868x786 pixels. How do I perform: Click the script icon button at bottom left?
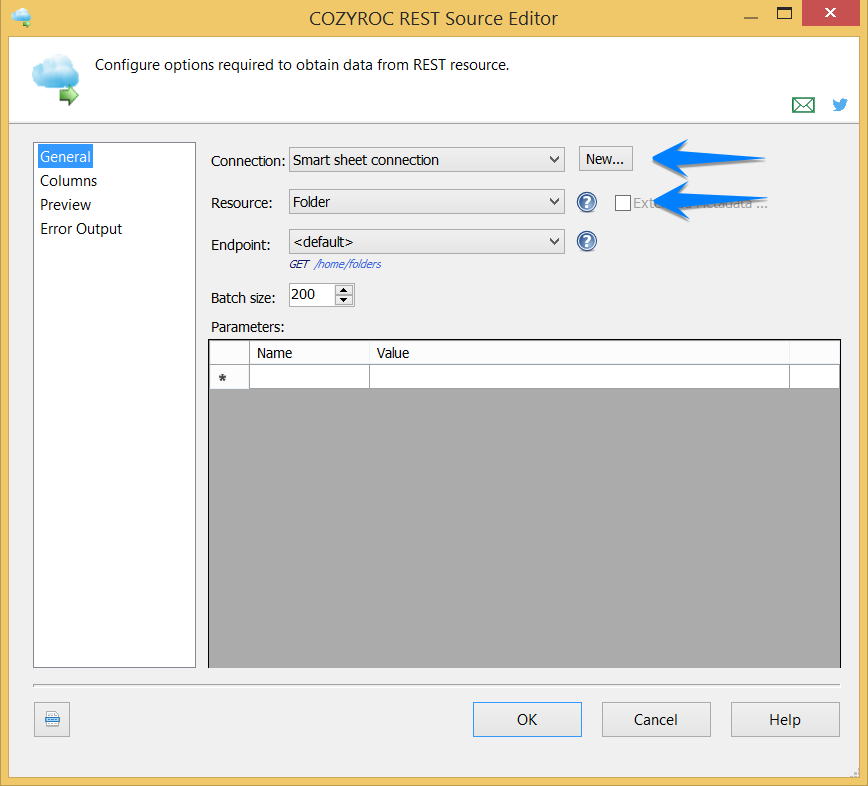pyautogui.click(x=52, y=719)
